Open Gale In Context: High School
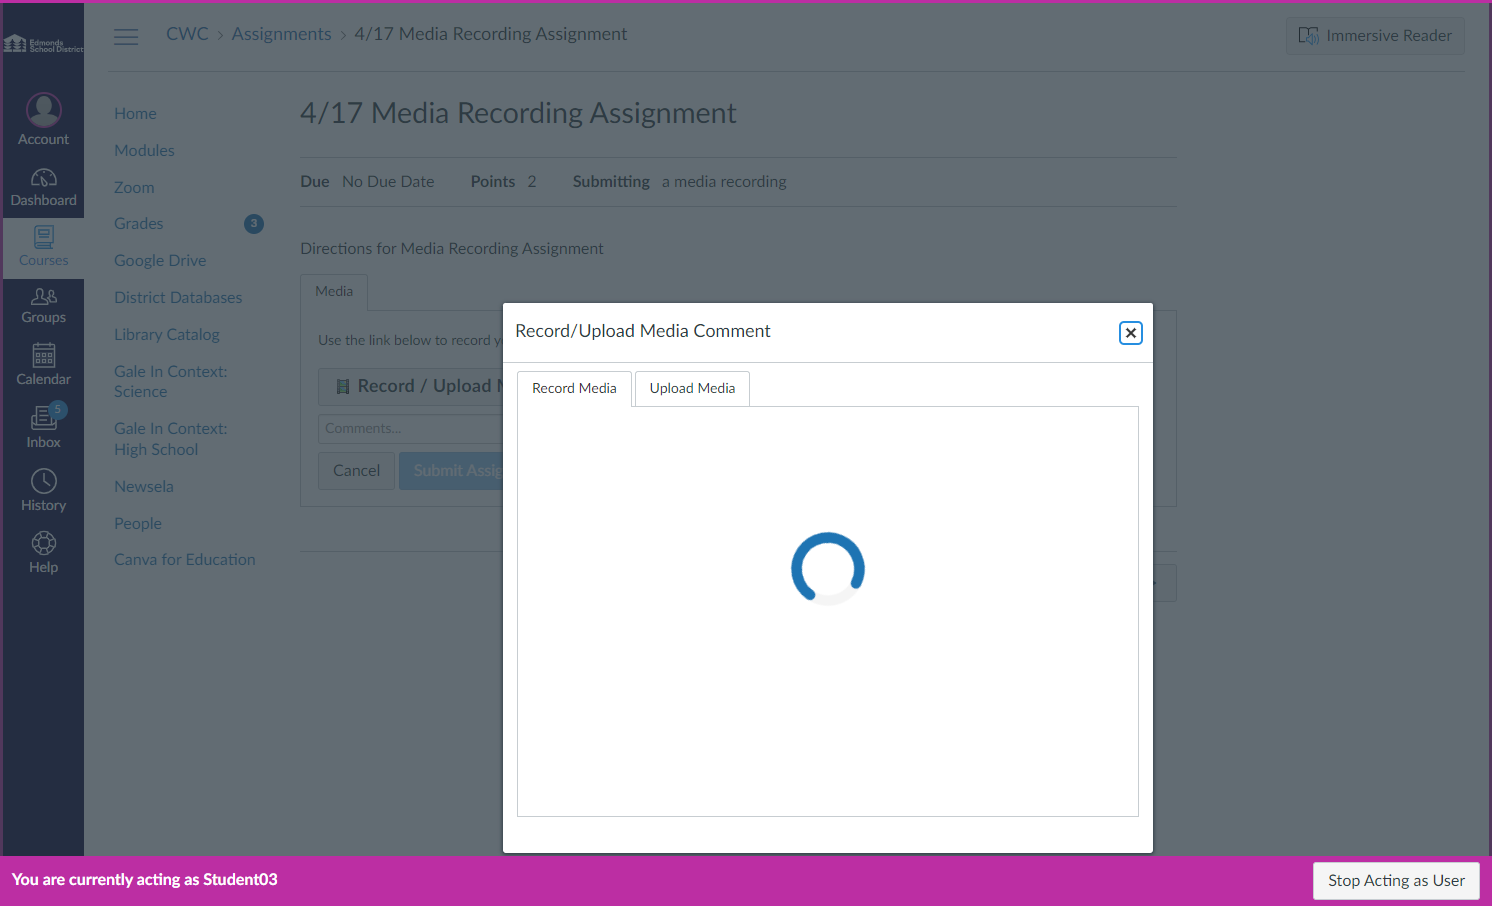The image size is (1492, 906). [170, 439]
